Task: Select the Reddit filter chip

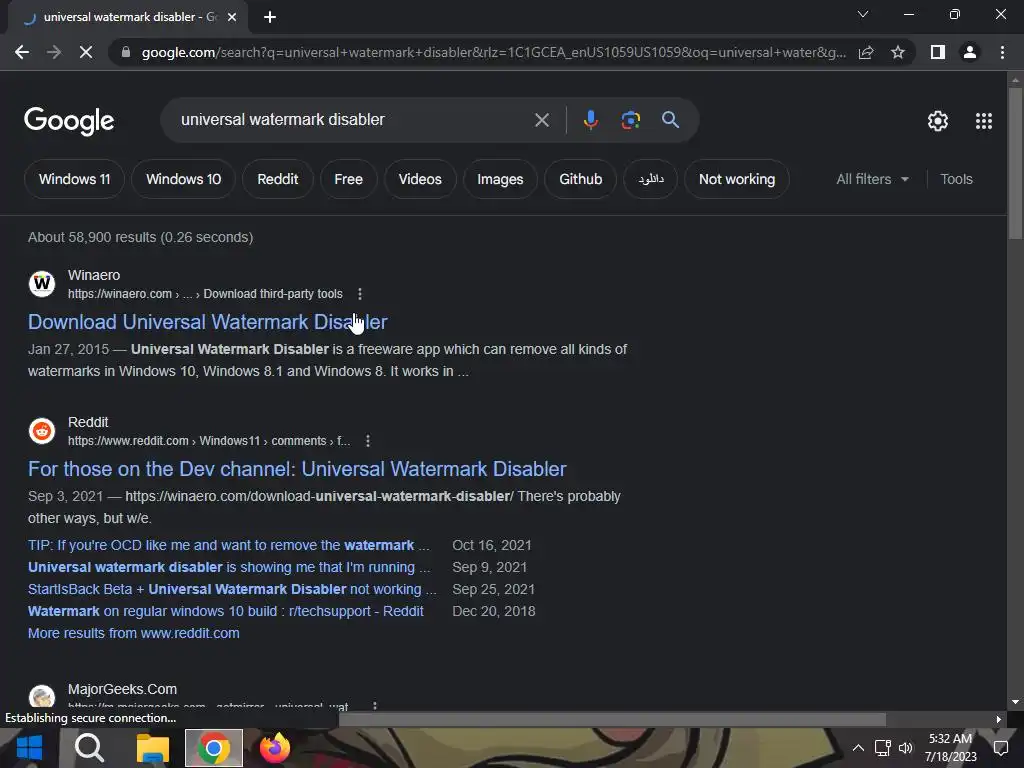Action: tap(278, 179)
